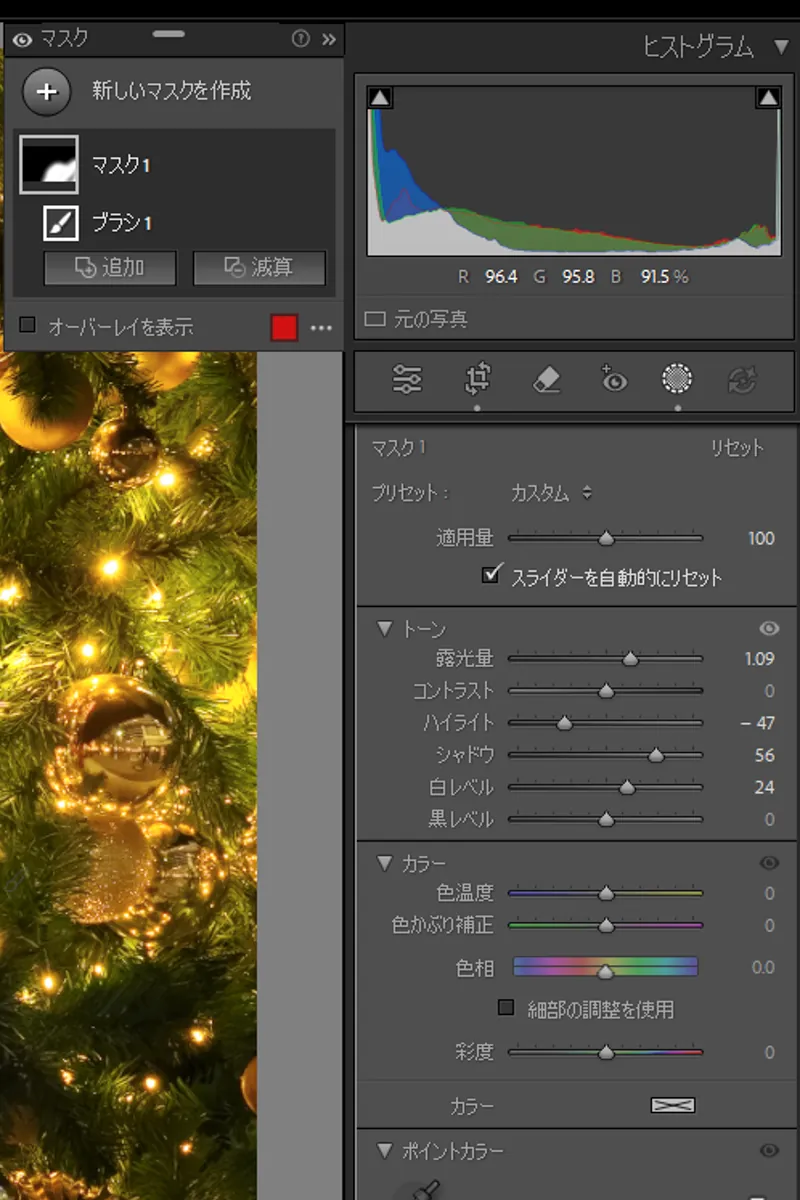
Task: Collapse the ヒストグラム panel triangle
Action: (781, 46)
